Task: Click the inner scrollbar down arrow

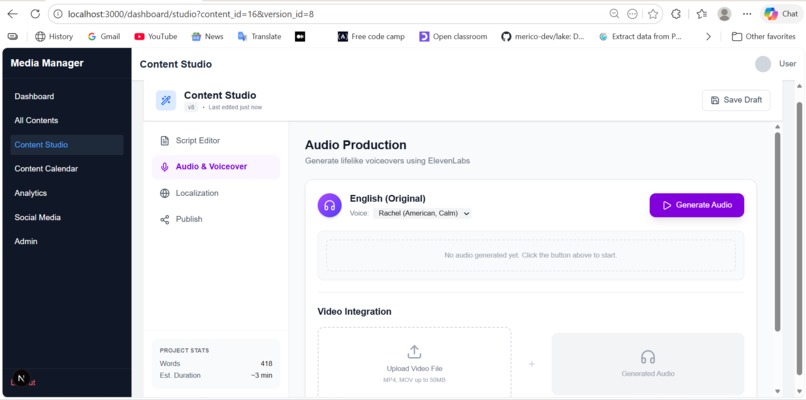Action: point(777,391)
